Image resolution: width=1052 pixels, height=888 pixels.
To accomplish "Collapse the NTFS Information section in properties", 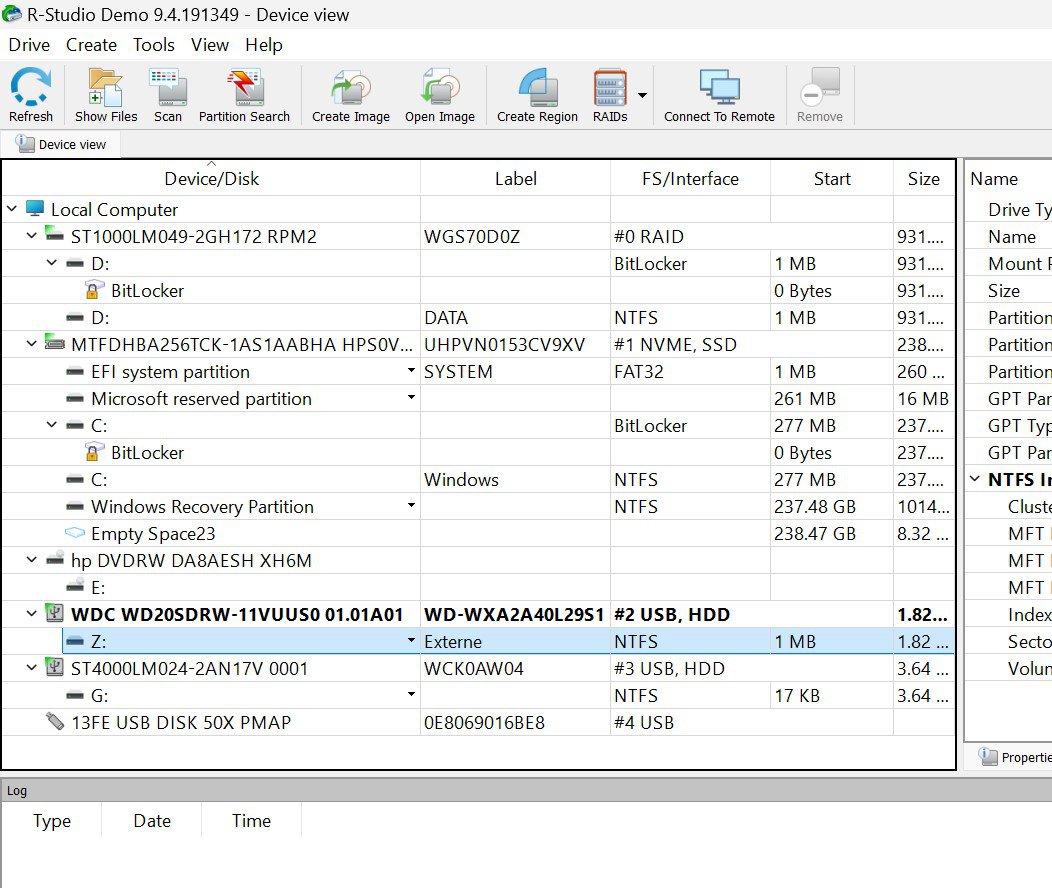I will tap(976, 480).
